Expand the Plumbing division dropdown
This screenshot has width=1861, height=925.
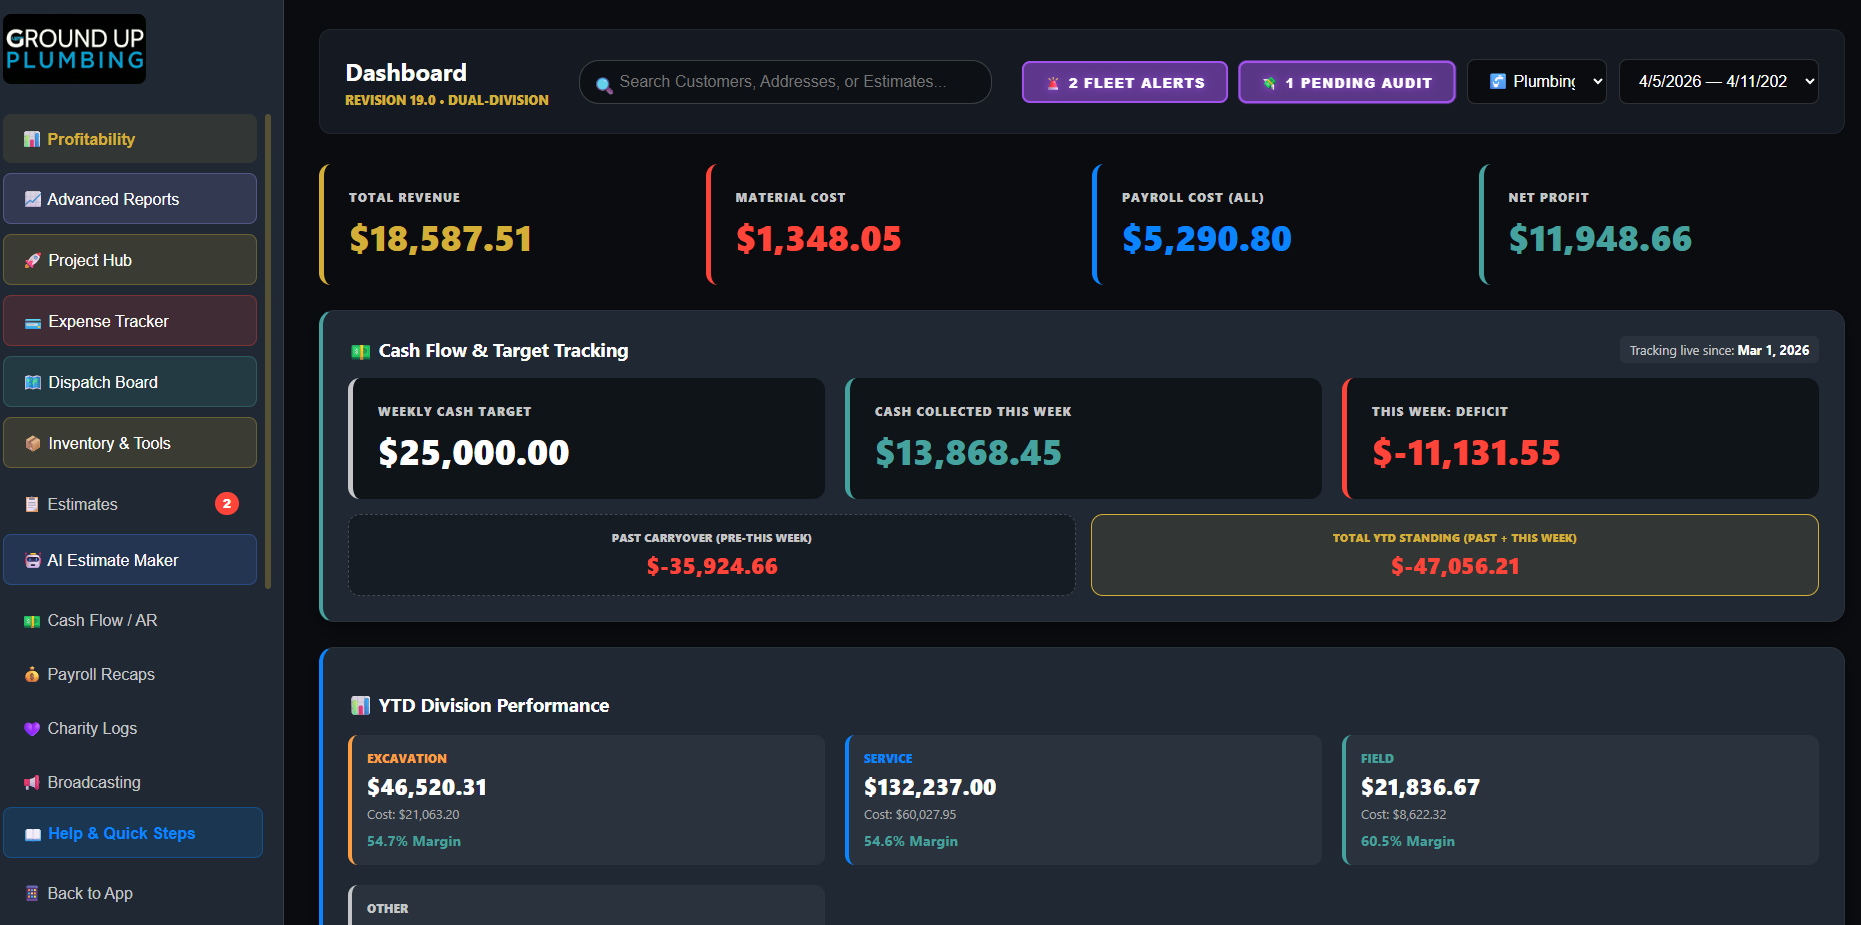pos(1537,81)
